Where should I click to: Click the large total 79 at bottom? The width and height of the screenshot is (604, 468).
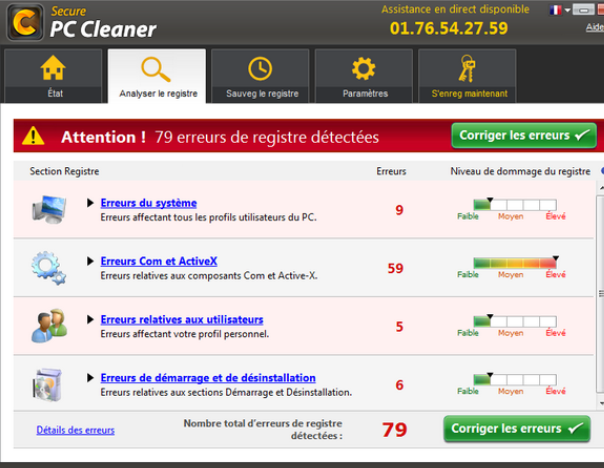click(395, 429)
